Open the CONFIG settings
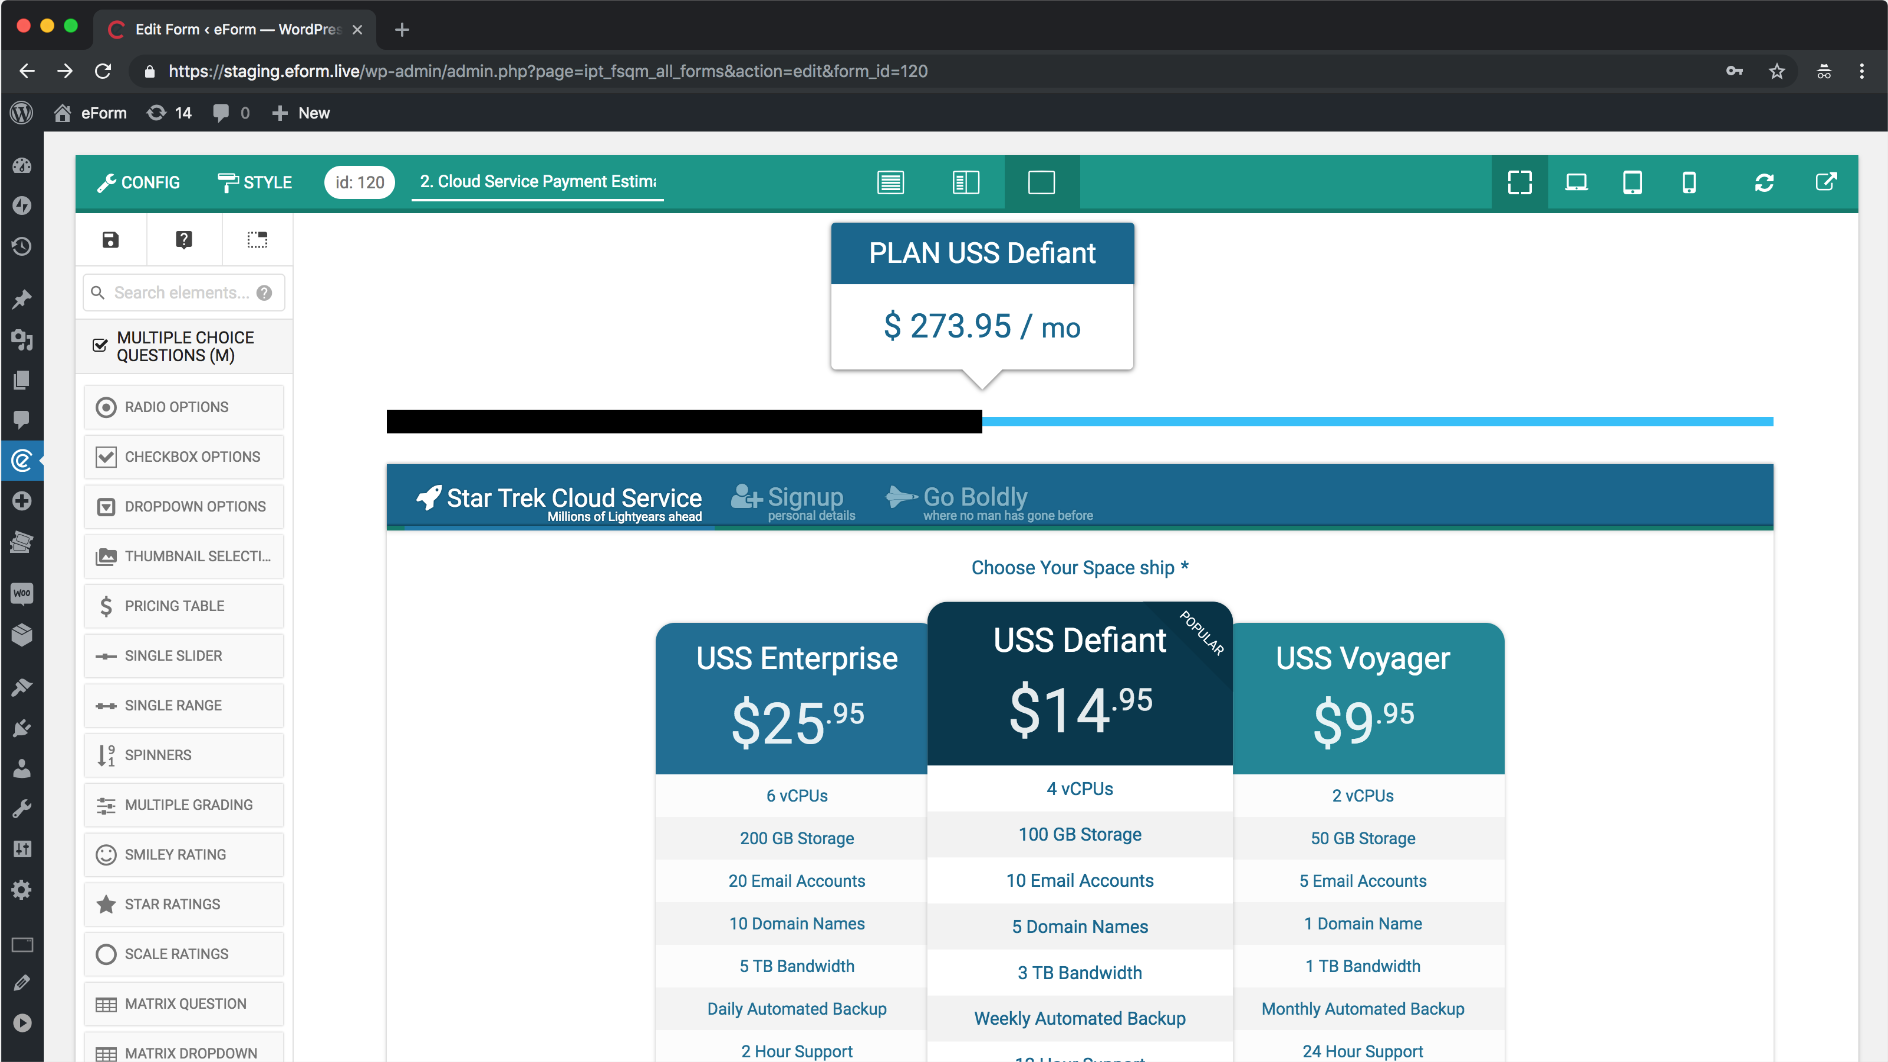 click(x=138, y=182)
